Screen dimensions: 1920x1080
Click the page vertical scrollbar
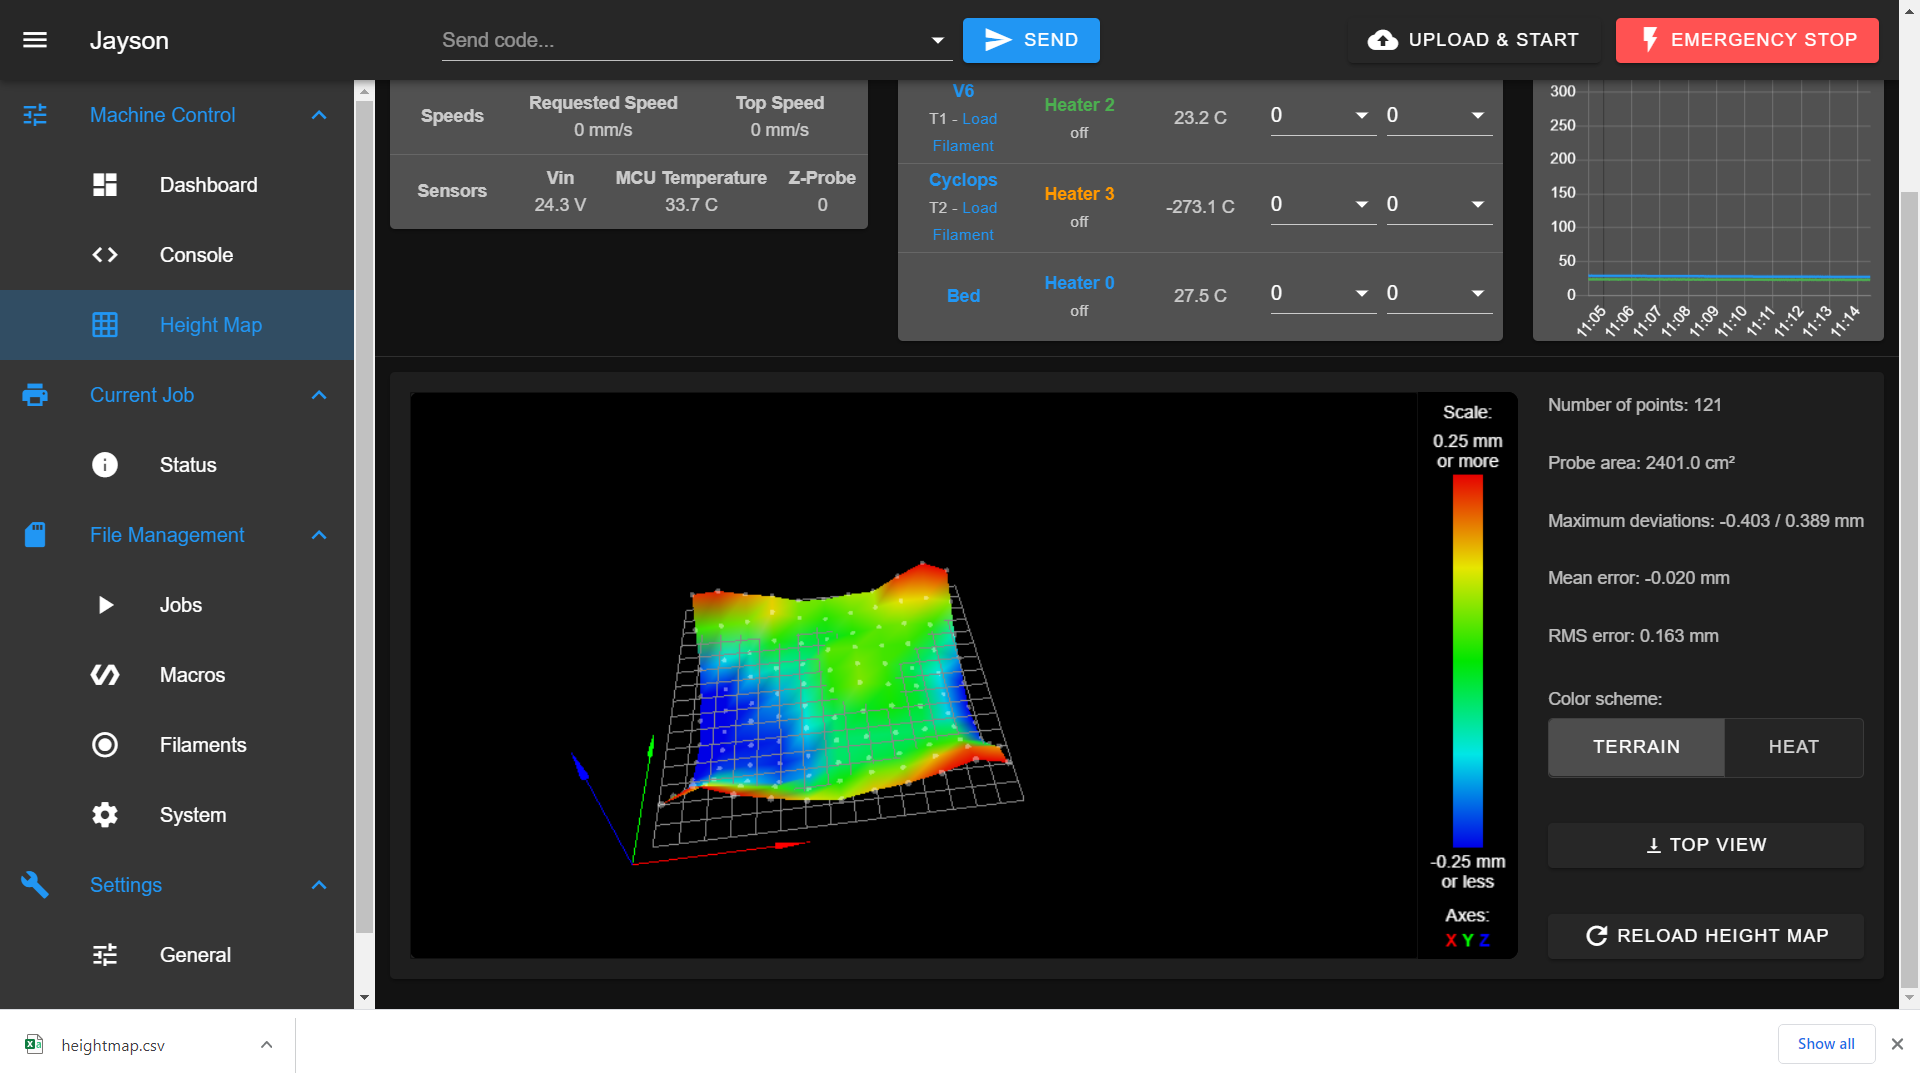click(1909, 590)
